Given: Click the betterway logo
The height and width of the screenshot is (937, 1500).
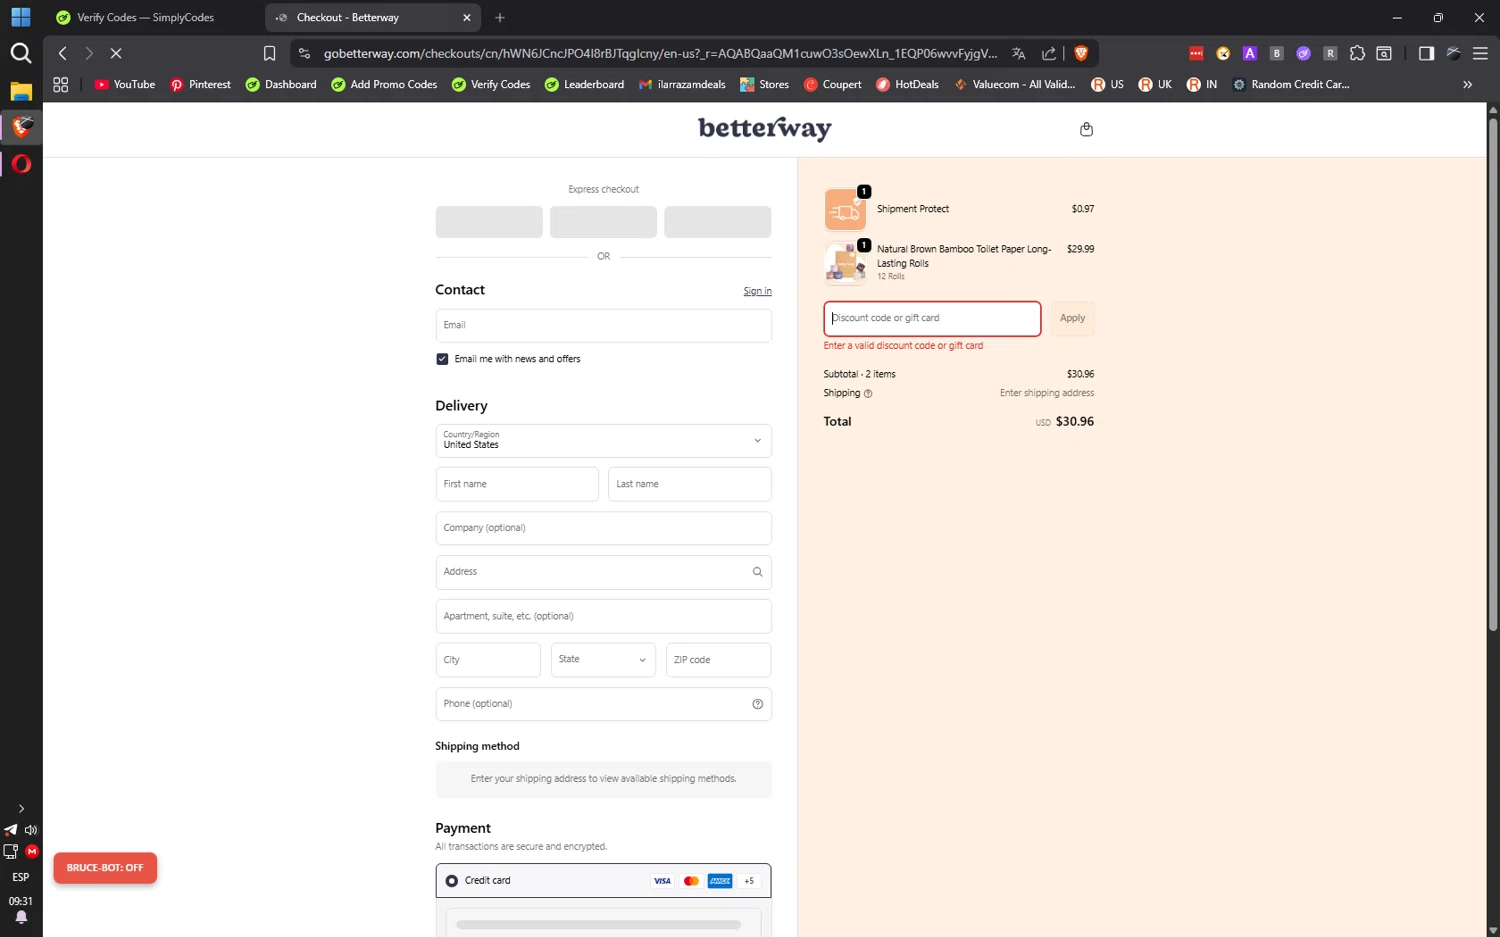Looking at the screenshot, I should 765,129.
